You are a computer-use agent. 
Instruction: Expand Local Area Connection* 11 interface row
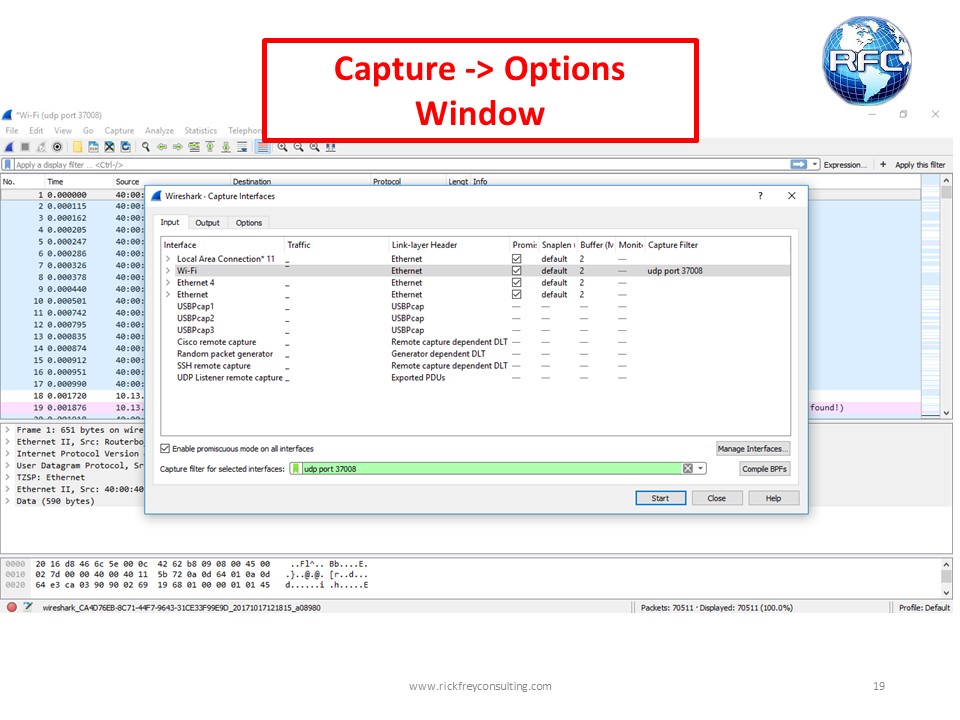(x=168, y=259)
